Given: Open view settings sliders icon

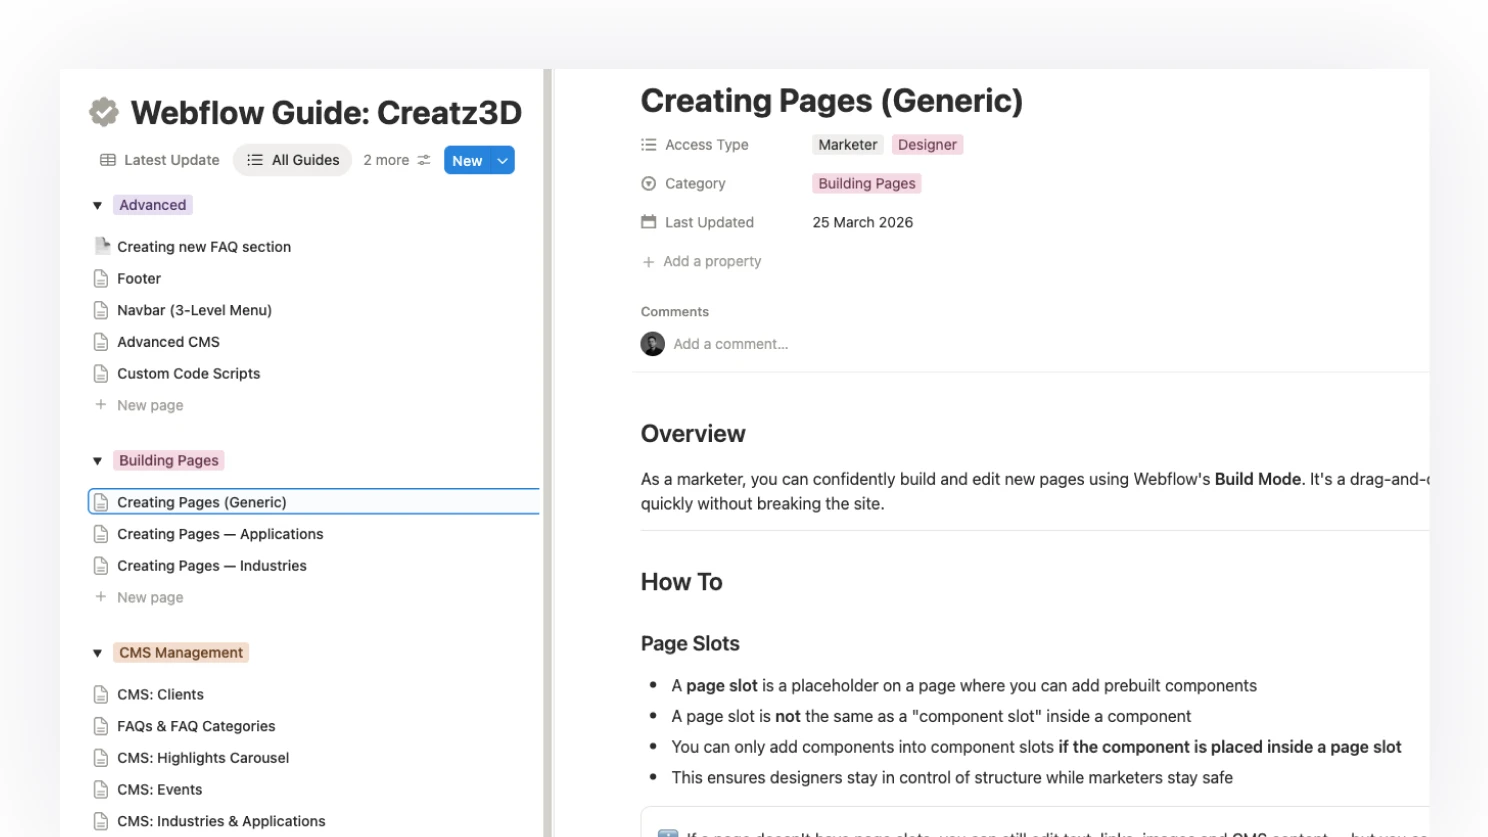Looking at the screenshot, I should (424, 160).
